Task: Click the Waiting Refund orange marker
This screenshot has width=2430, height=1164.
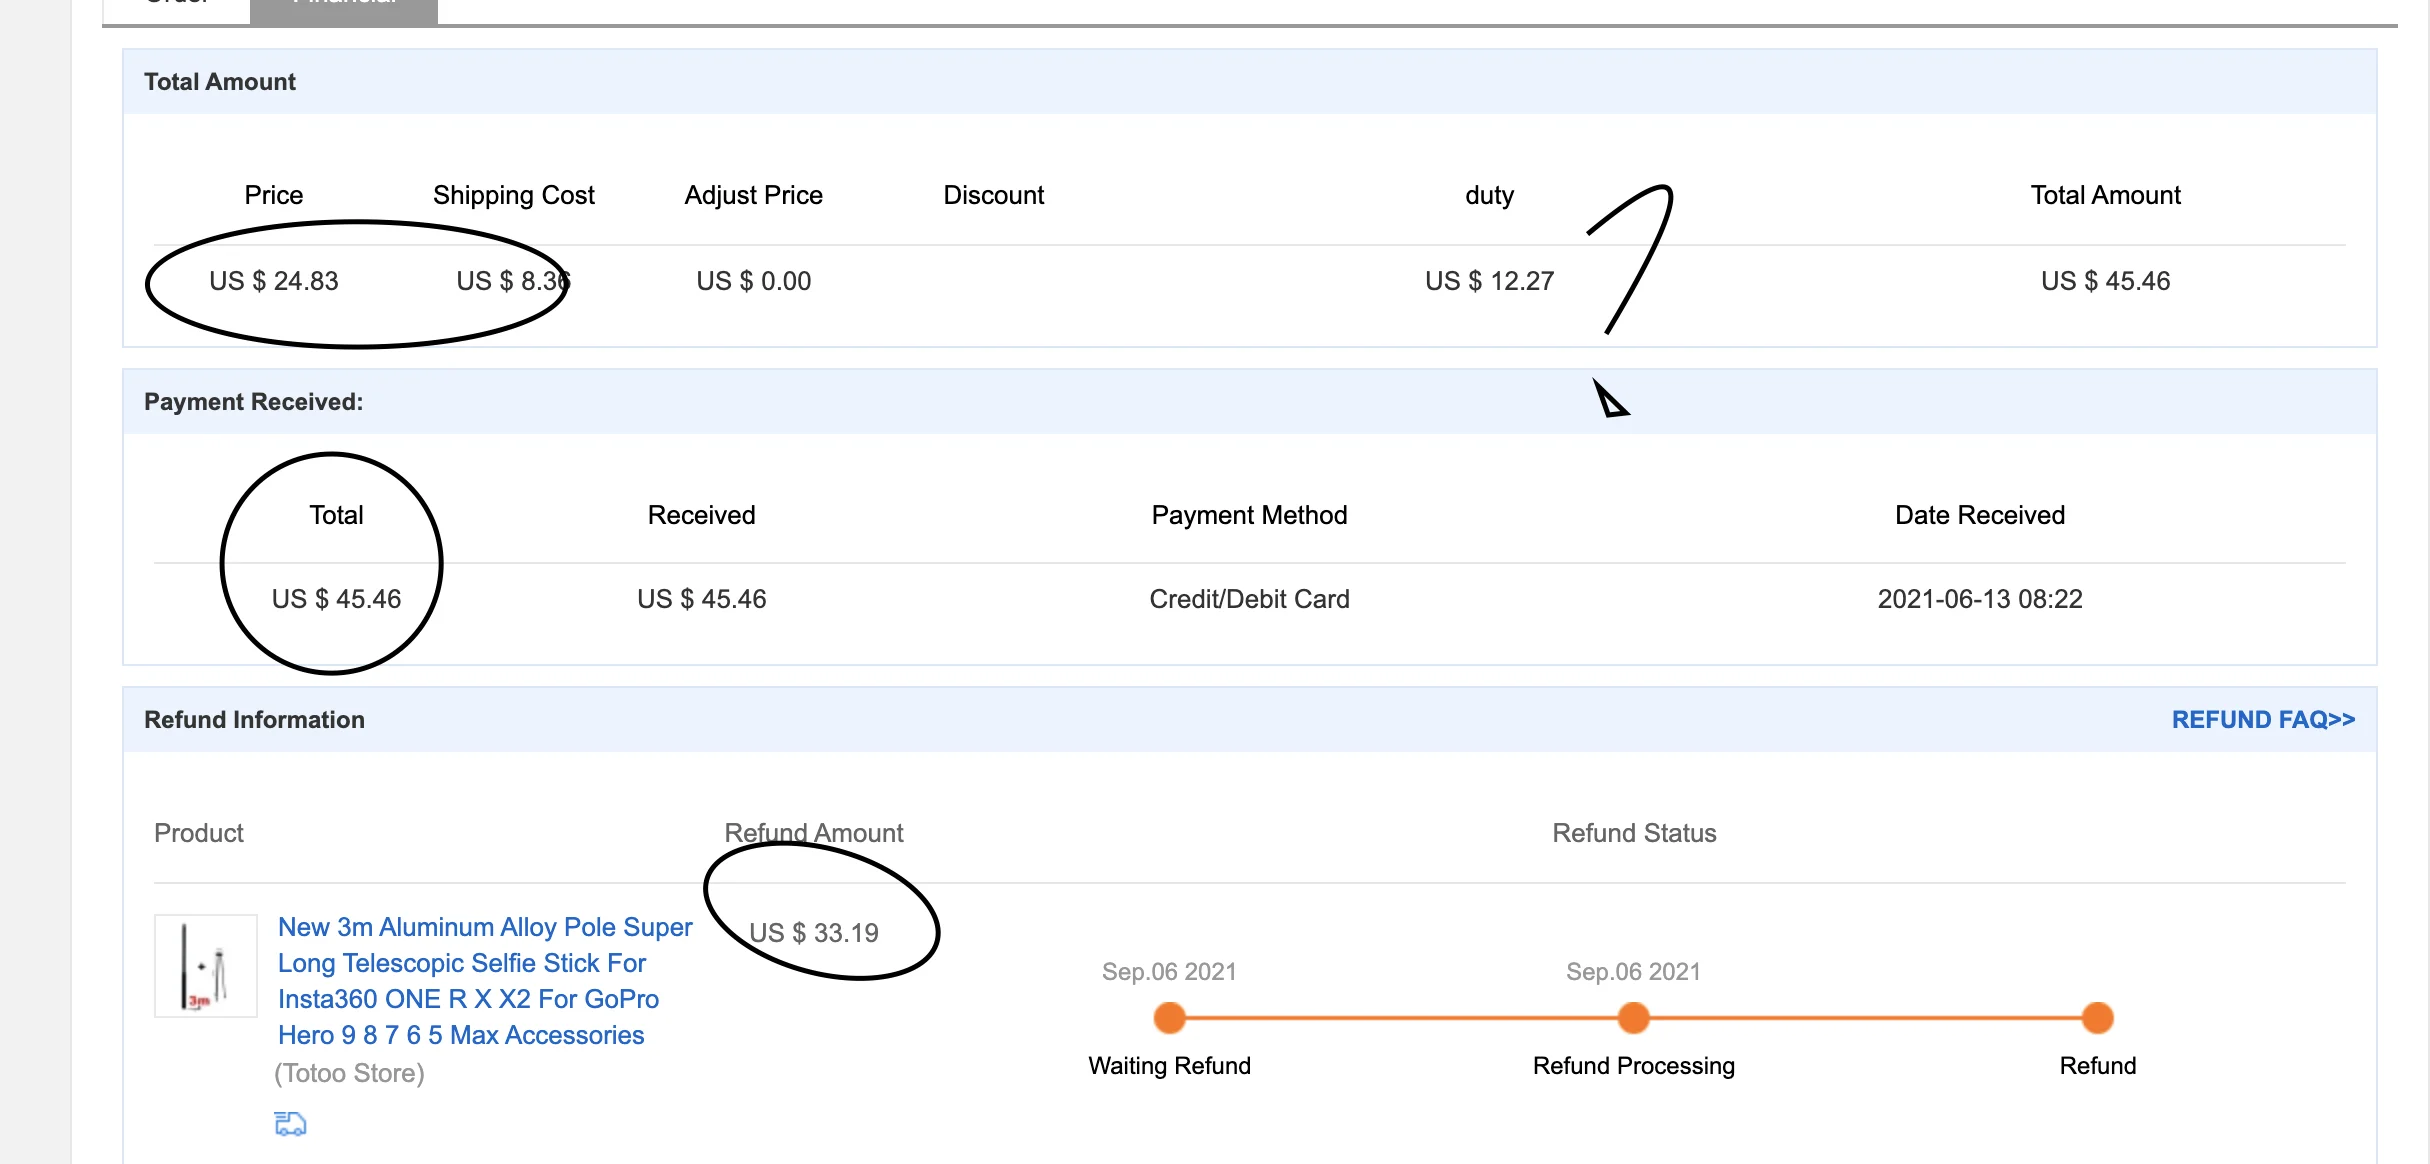Action: click(1169, 1018)
